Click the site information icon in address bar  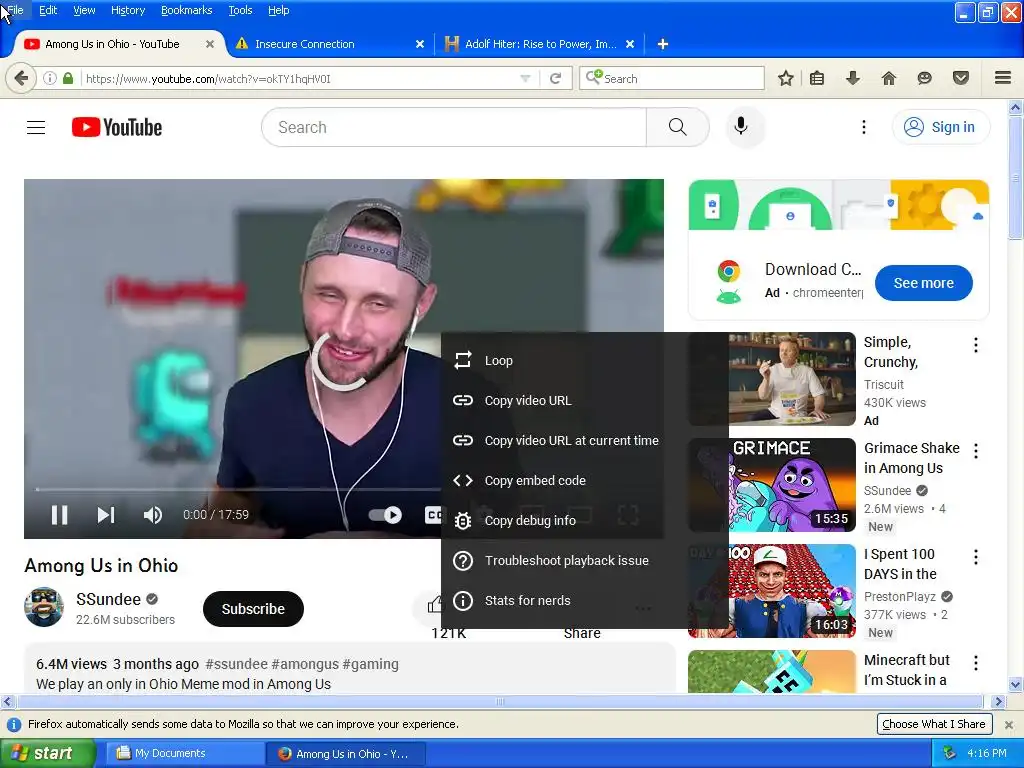point(50,78)
